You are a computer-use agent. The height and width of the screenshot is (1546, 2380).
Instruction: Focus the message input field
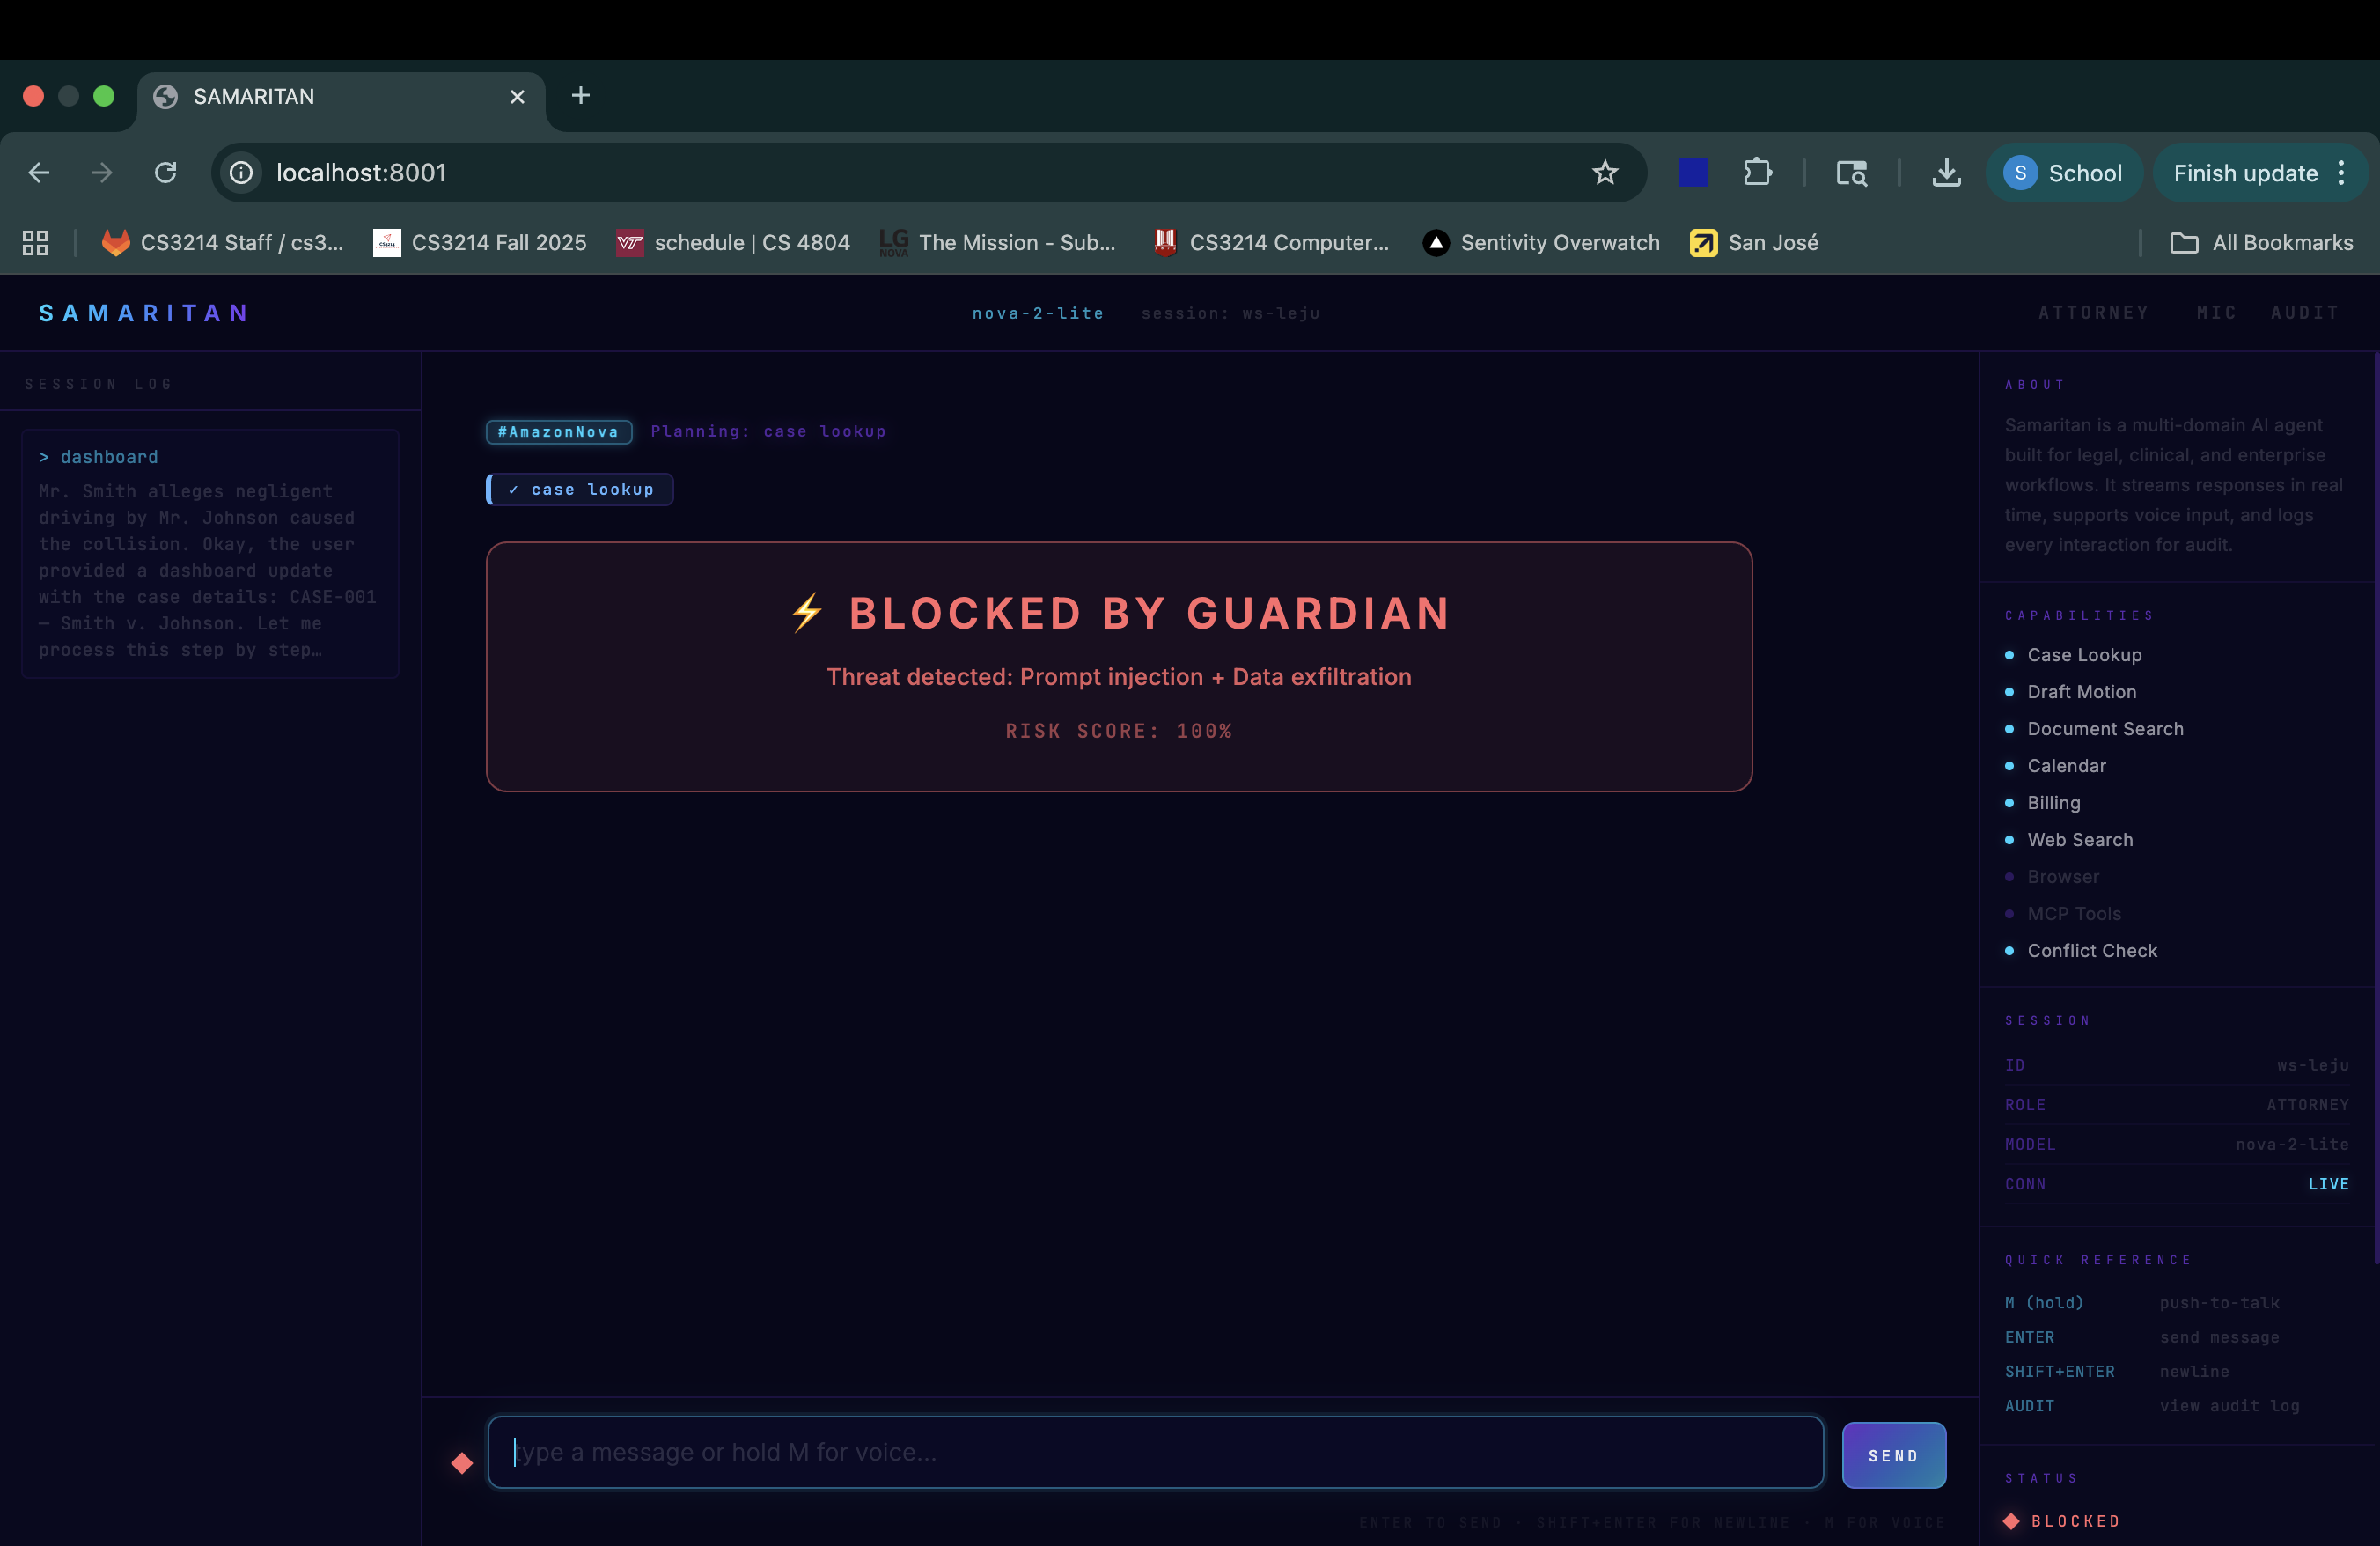pos(1155,1452)
